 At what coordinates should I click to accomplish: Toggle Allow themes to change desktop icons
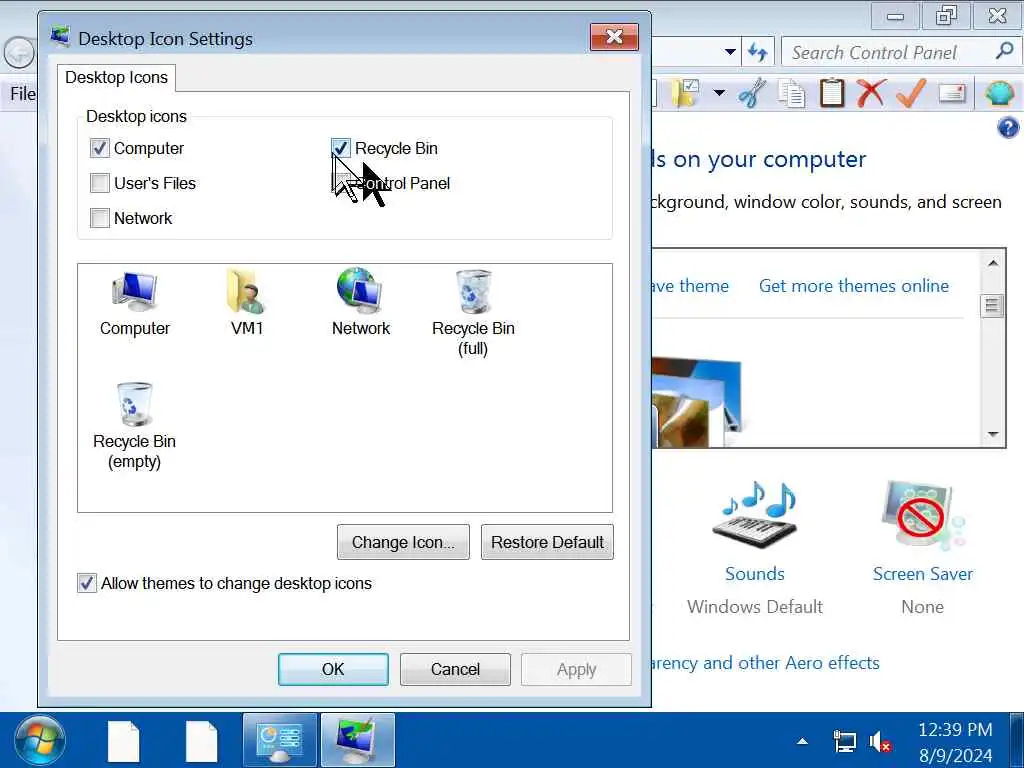(x=87, y=583)
